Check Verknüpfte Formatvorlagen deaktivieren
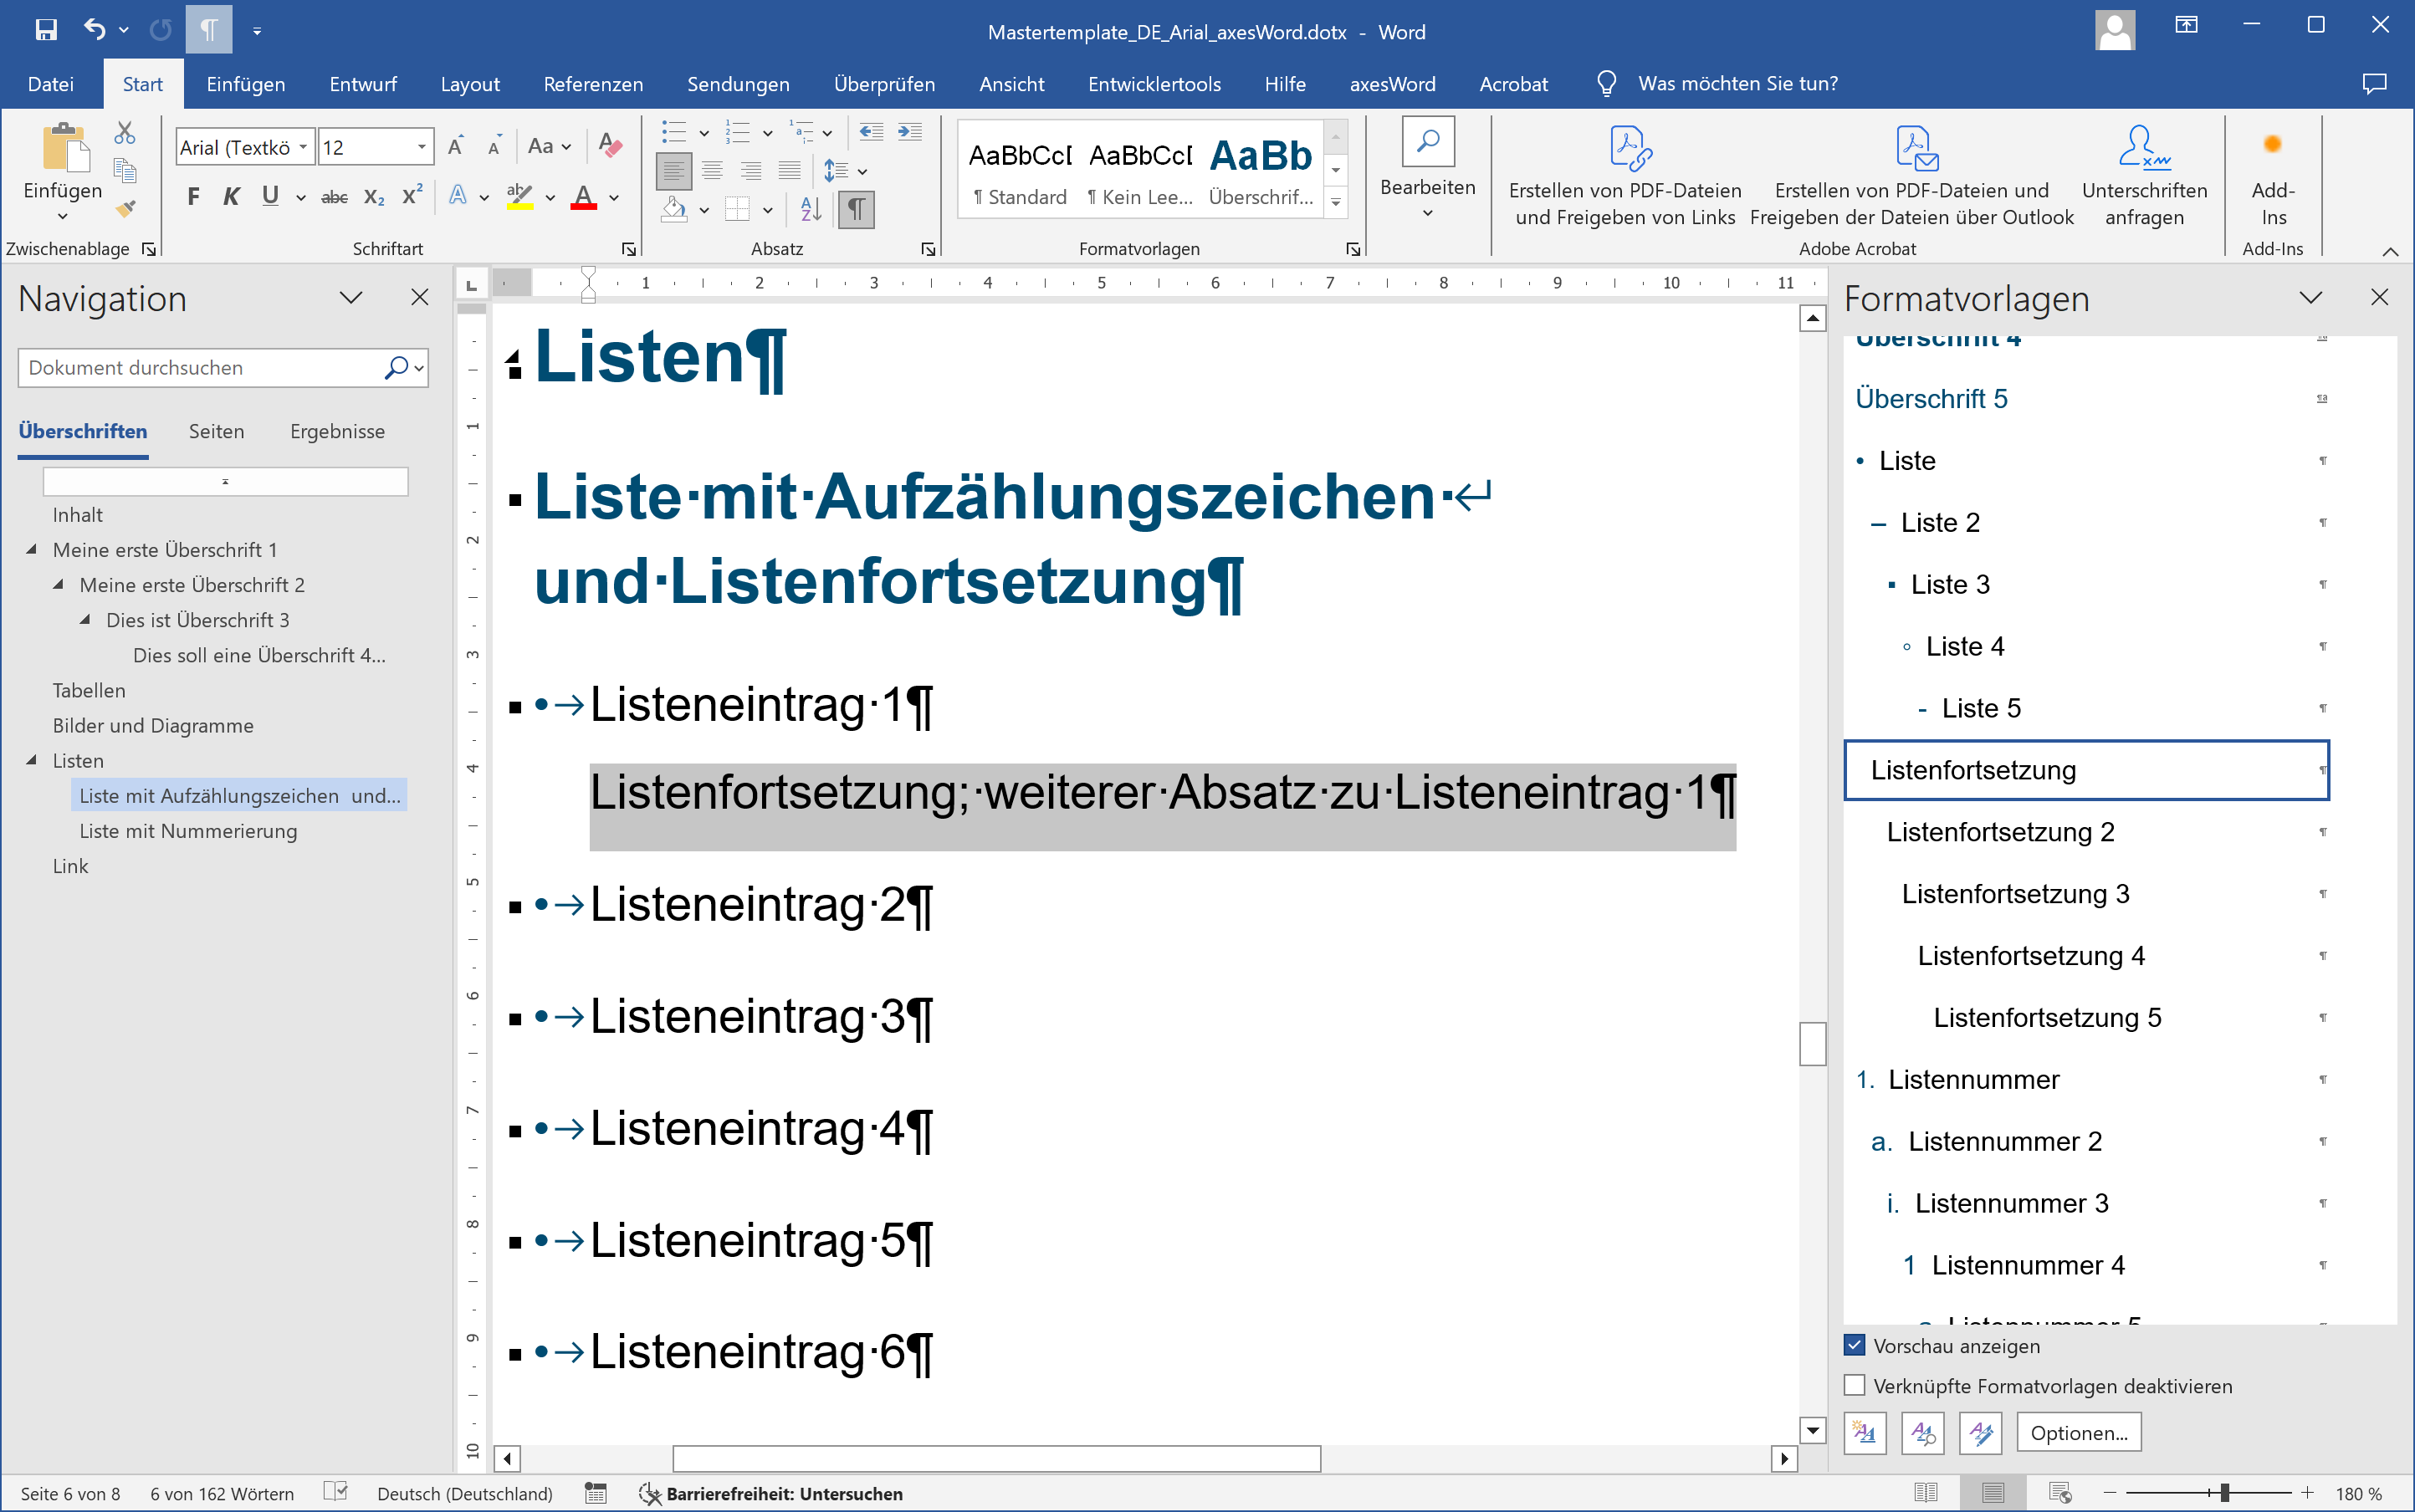This screenshot has width=2415, height=1512. coord(1855,1385)
